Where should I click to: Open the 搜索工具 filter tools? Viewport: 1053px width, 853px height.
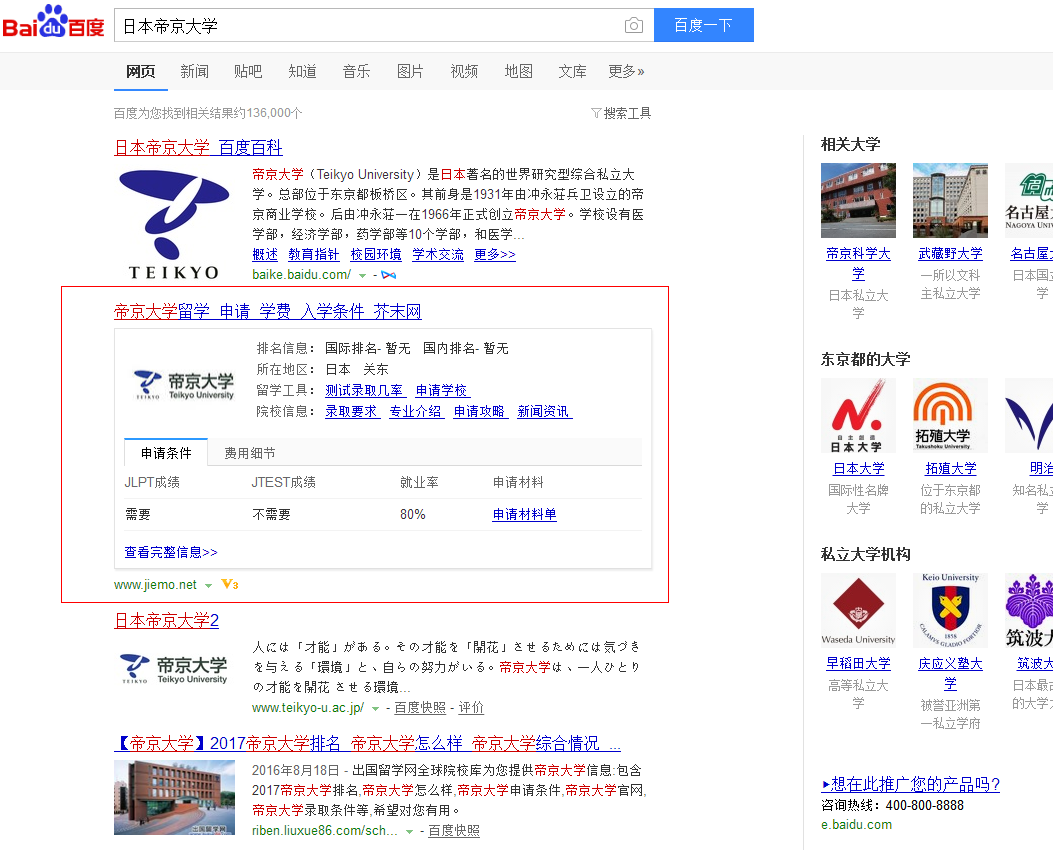pyautogui.click(x=621, y=113)
